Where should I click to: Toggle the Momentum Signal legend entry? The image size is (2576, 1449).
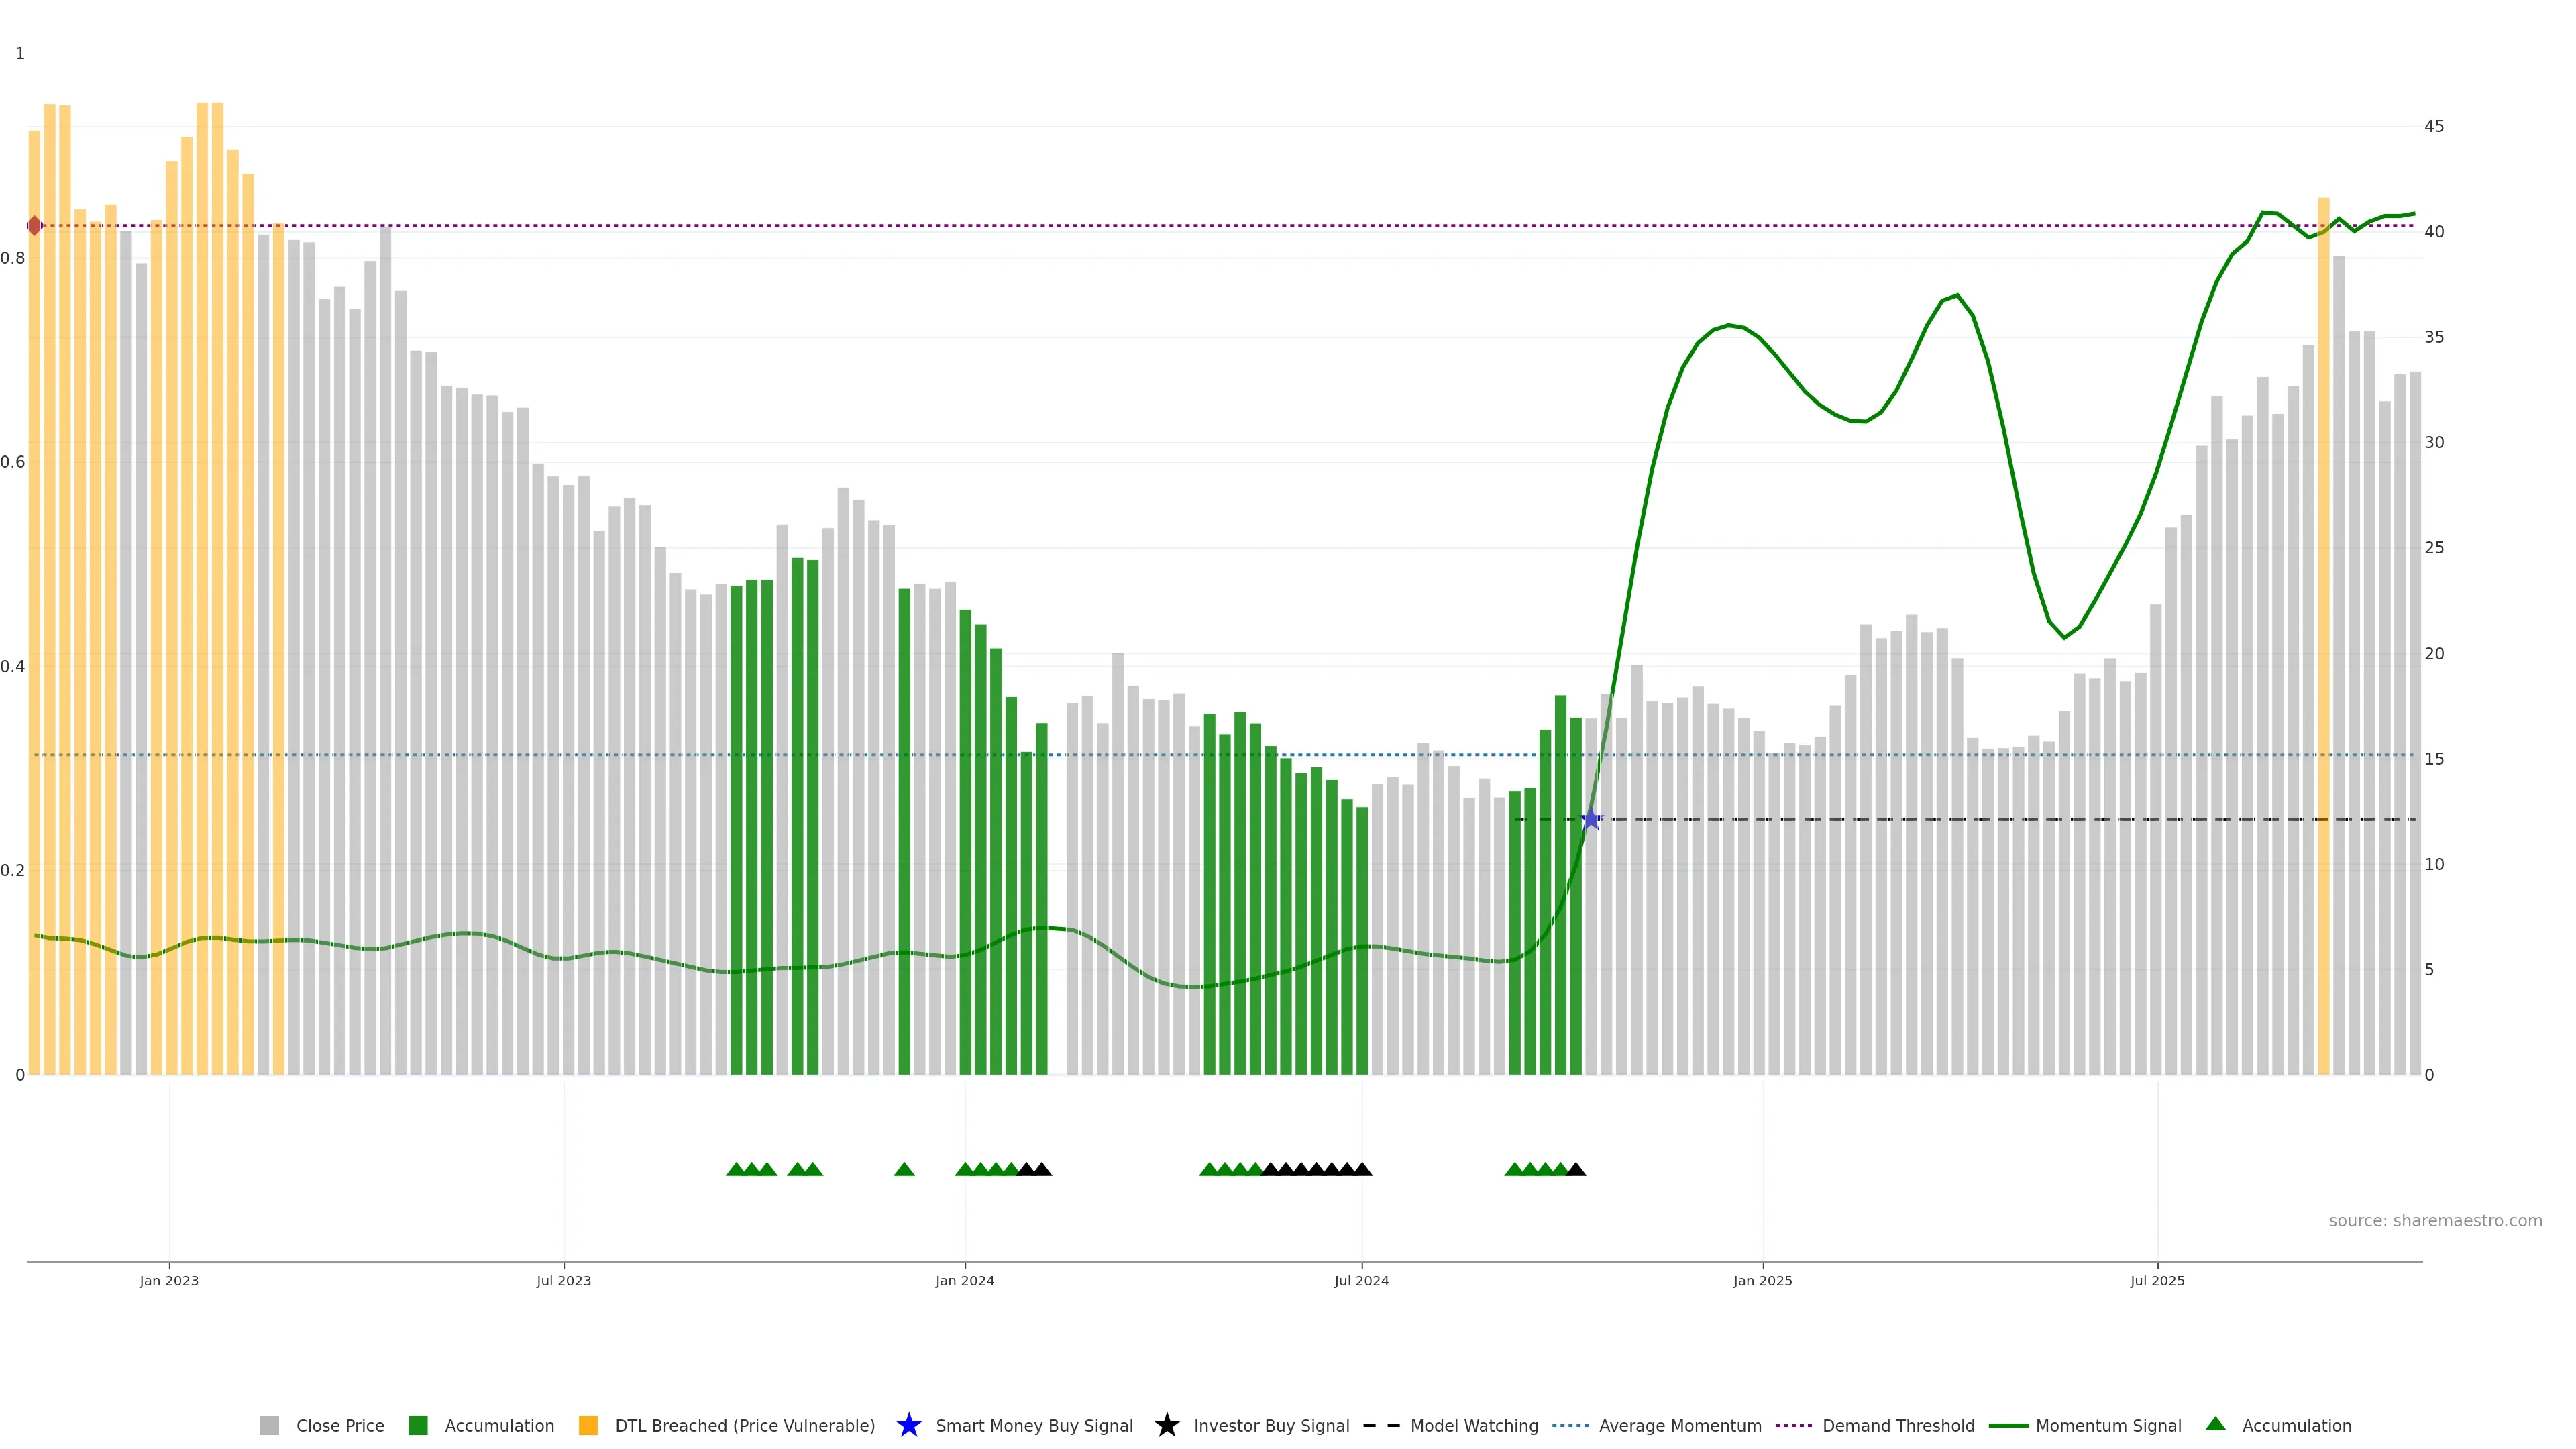click(2108, 1425)
